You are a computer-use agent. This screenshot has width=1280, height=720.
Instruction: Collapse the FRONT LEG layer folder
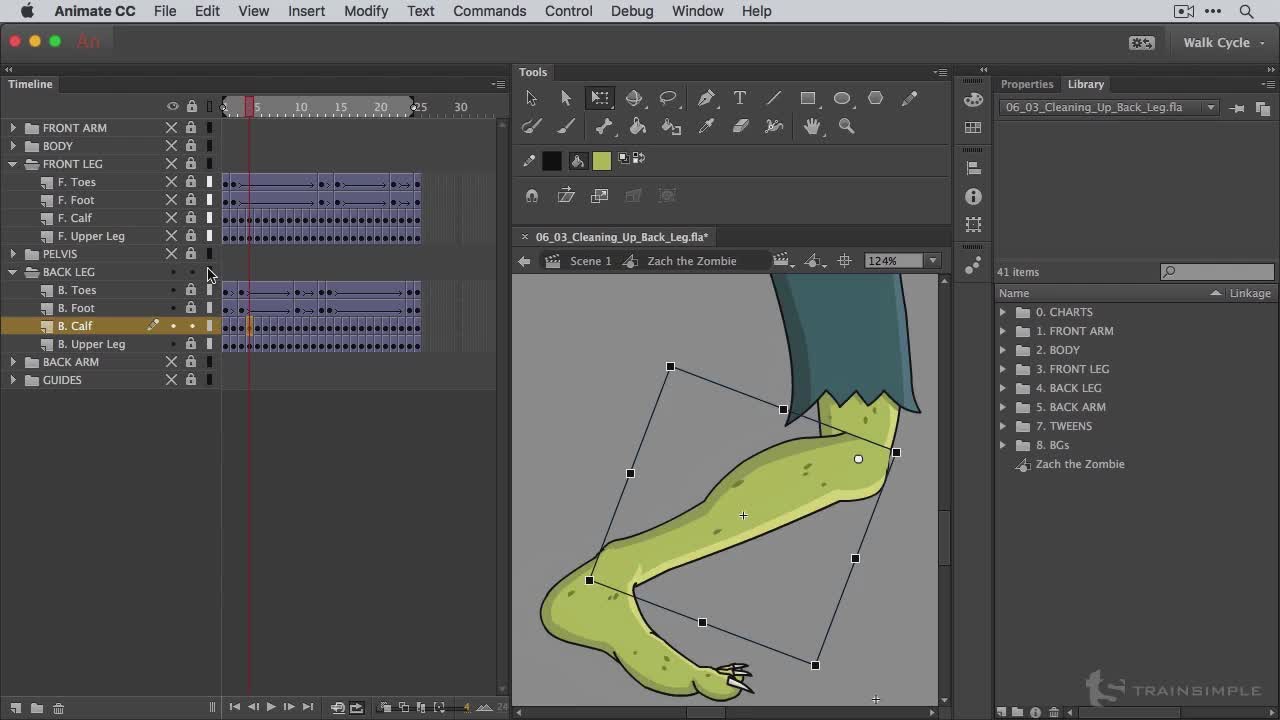click(13, 164)
